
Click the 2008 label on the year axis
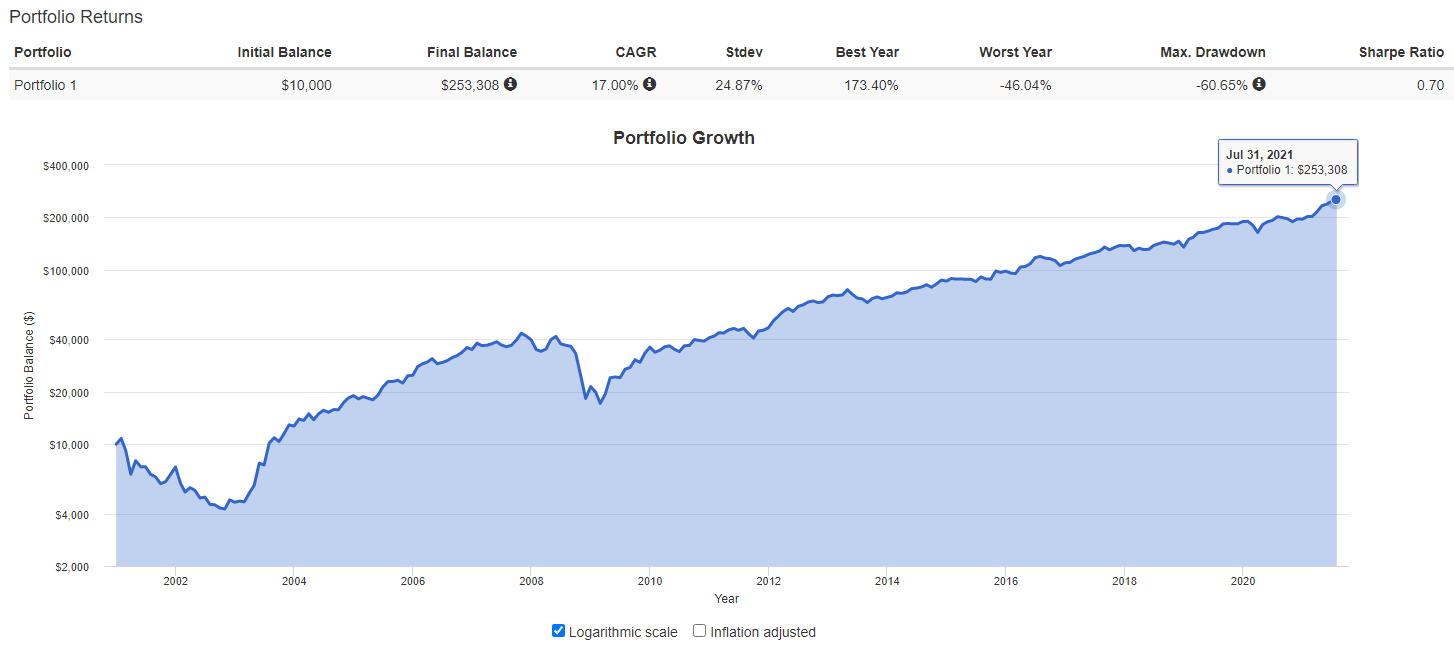[x=531, y=580]
